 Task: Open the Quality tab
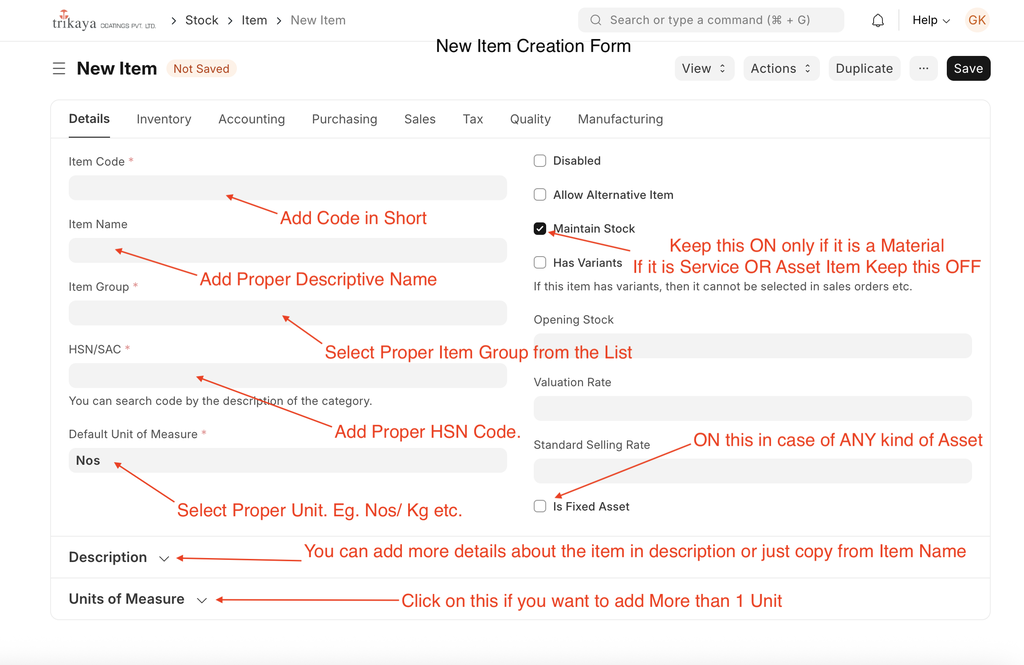pos(530,119)
